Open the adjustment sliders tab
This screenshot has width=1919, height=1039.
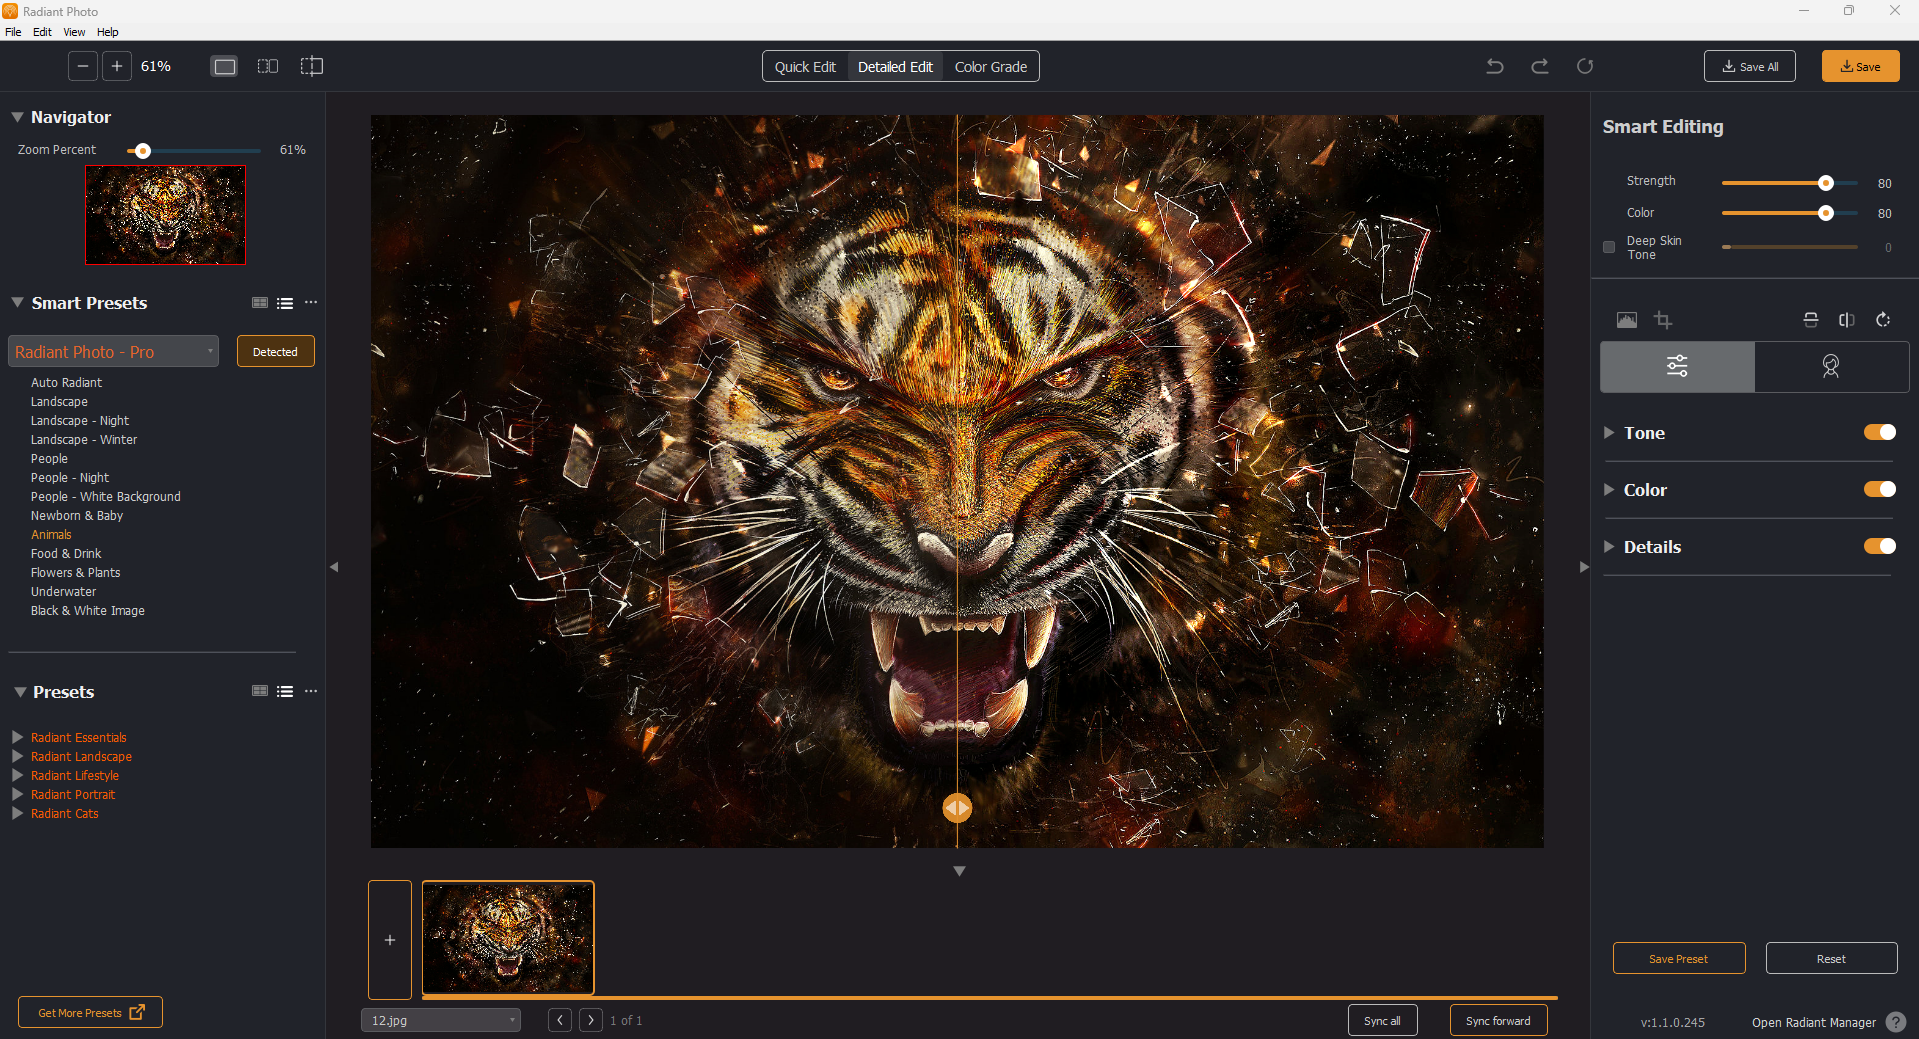(x=1678, y=366)
